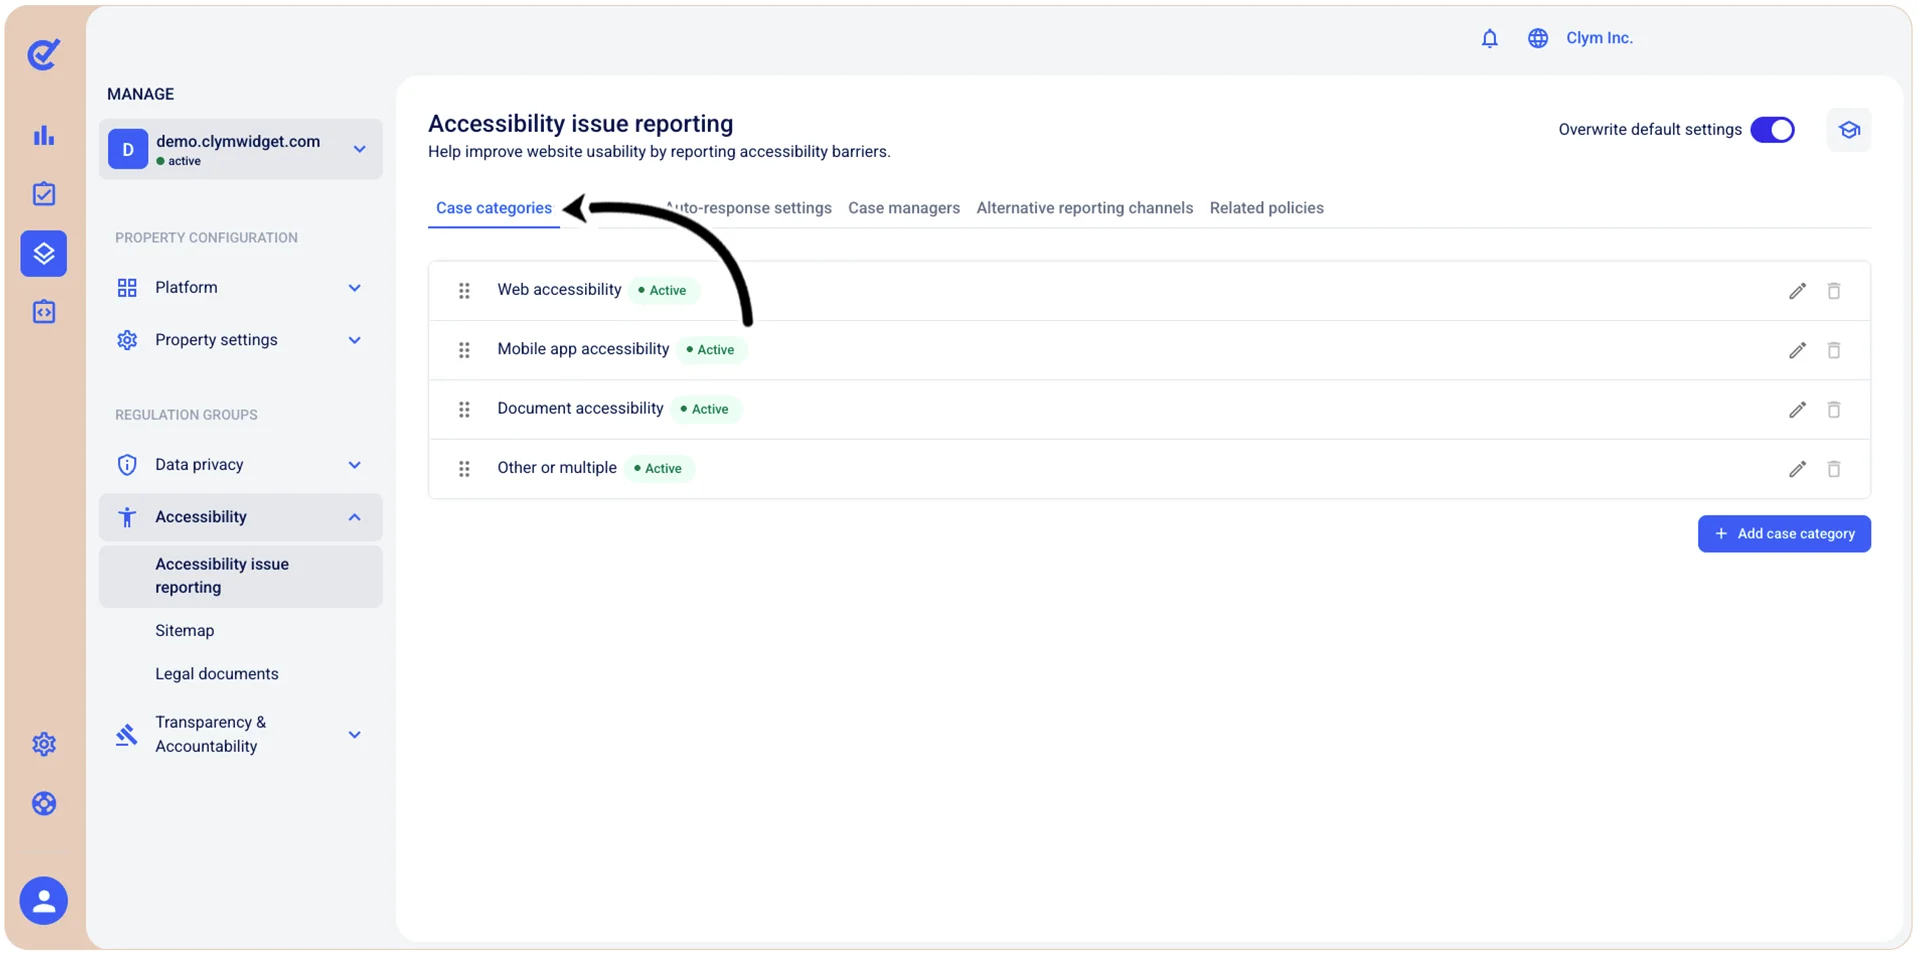Select Accessibility issue reporting in sidebar
The width and height of the screenshot is (1917, 955).
(x=240, y=576)
